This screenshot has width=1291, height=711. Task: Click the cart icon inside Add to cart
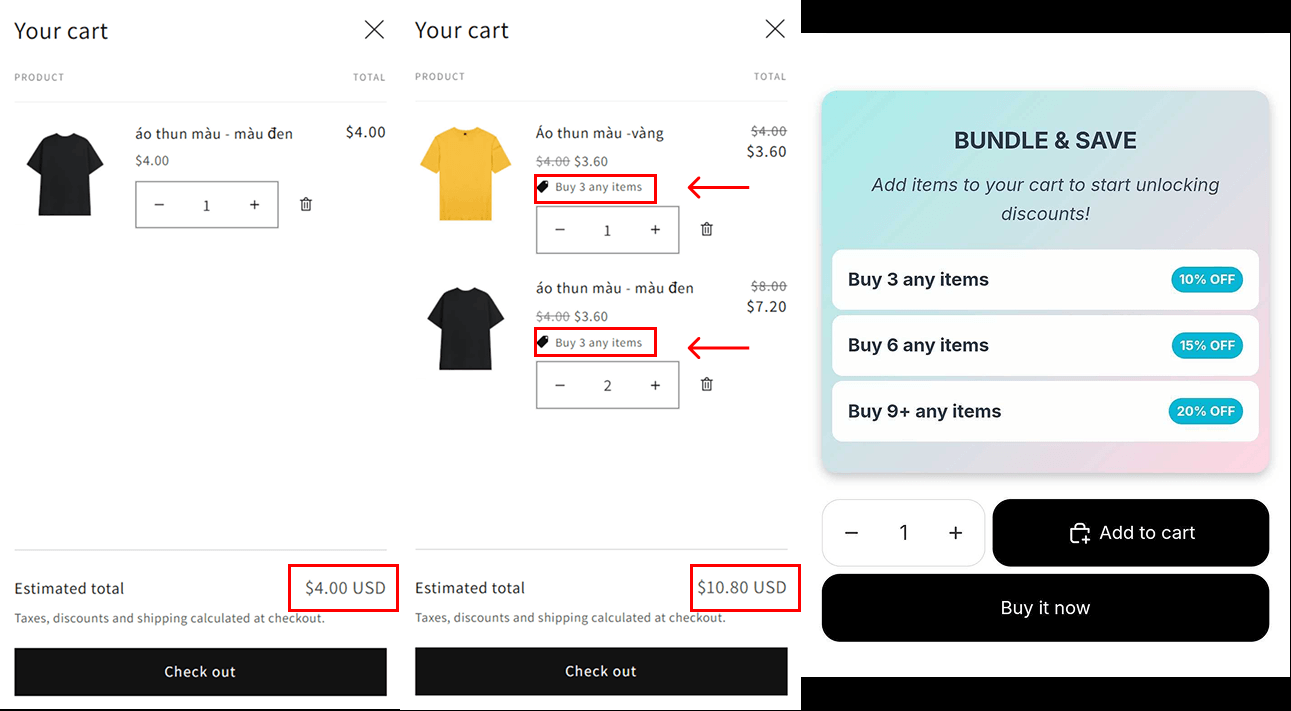pyautogui.click(x=1080, y=532)
